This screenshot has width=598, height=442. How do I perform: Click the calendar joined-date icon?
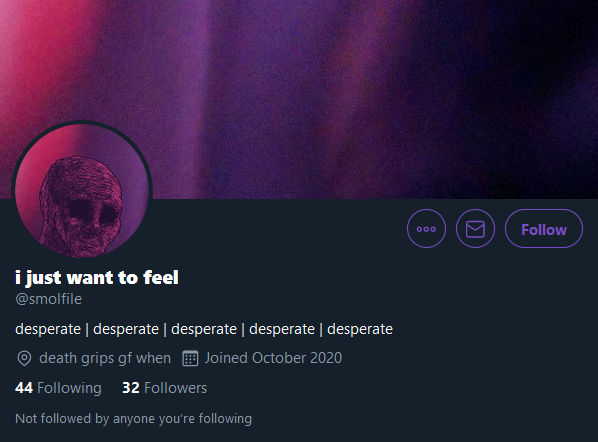[x=190, y=358]
